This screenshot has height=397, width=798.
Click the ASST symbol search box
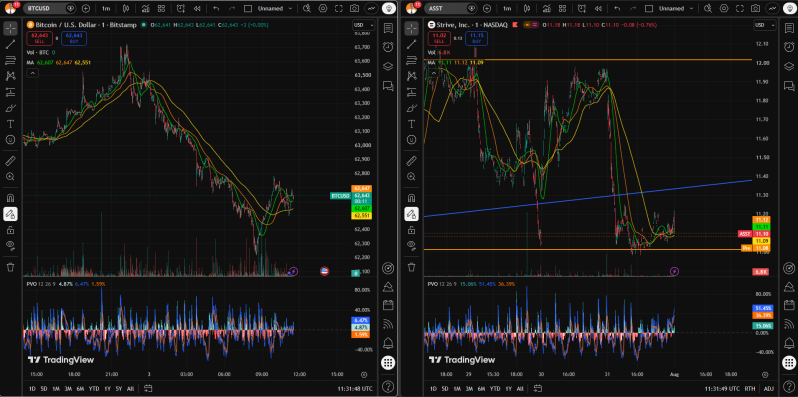point(451,9)
